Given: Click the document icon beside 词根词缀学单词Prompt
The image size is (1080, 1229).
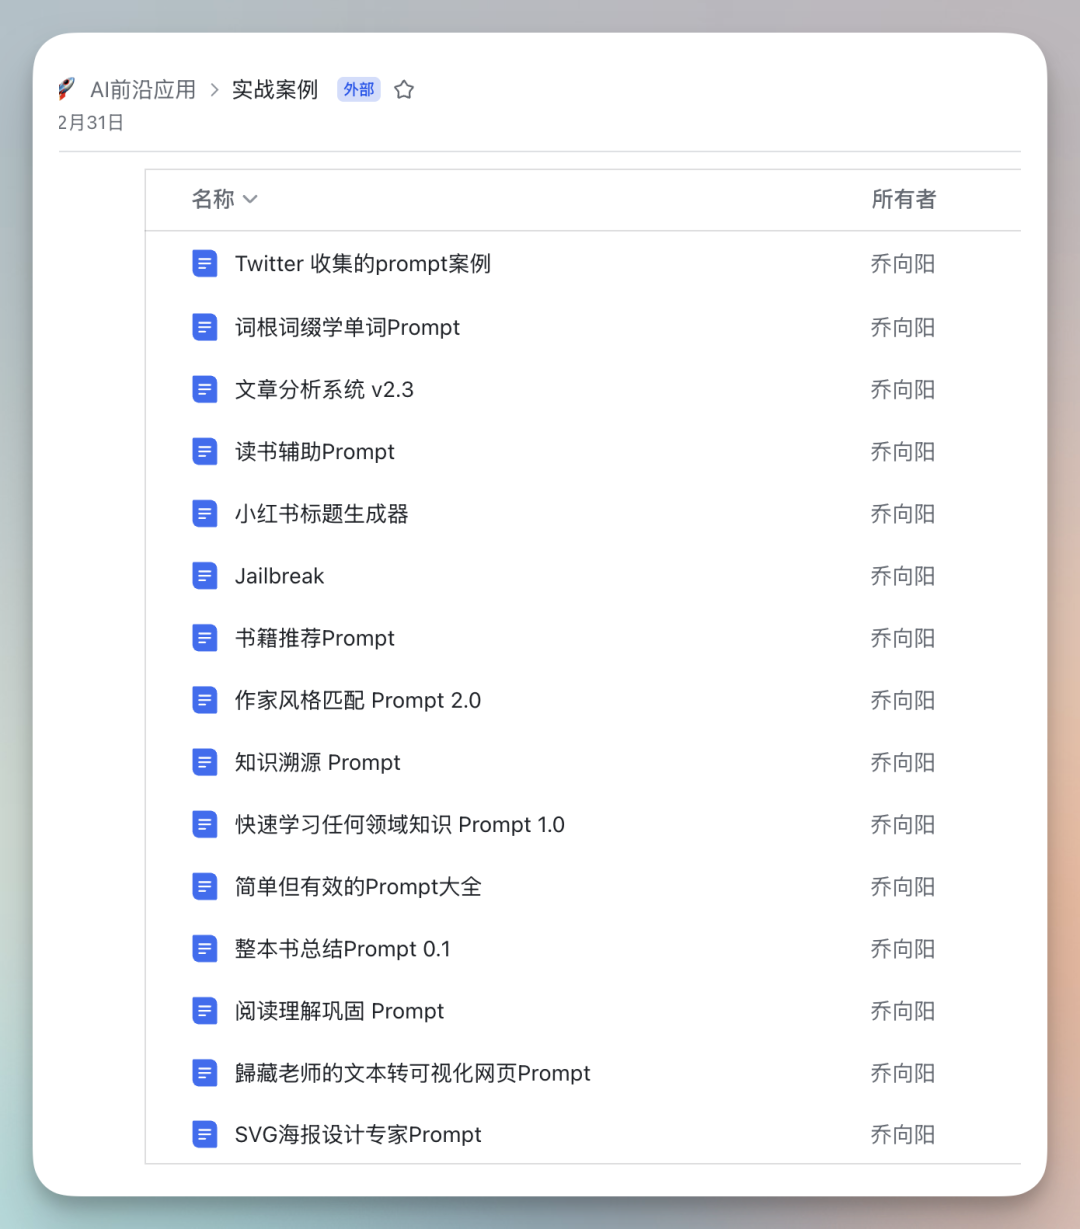Looking at the screenshot, I should tap(204, 327).
